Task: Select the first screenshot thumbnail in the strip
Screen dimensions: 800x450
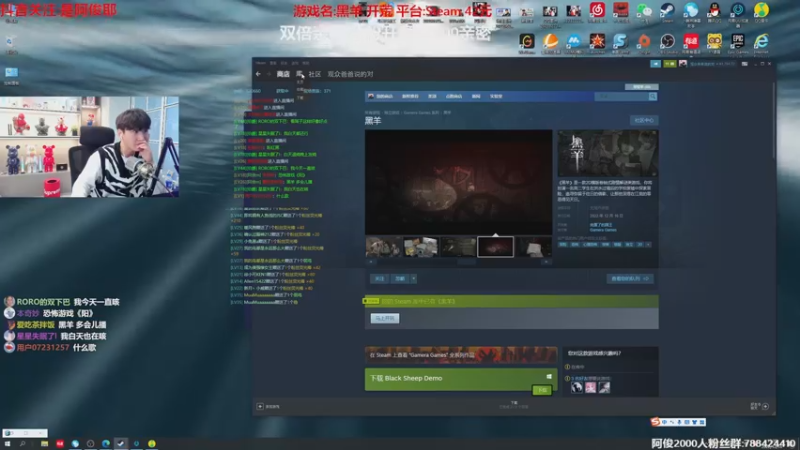Action: (x=383, y=247)
